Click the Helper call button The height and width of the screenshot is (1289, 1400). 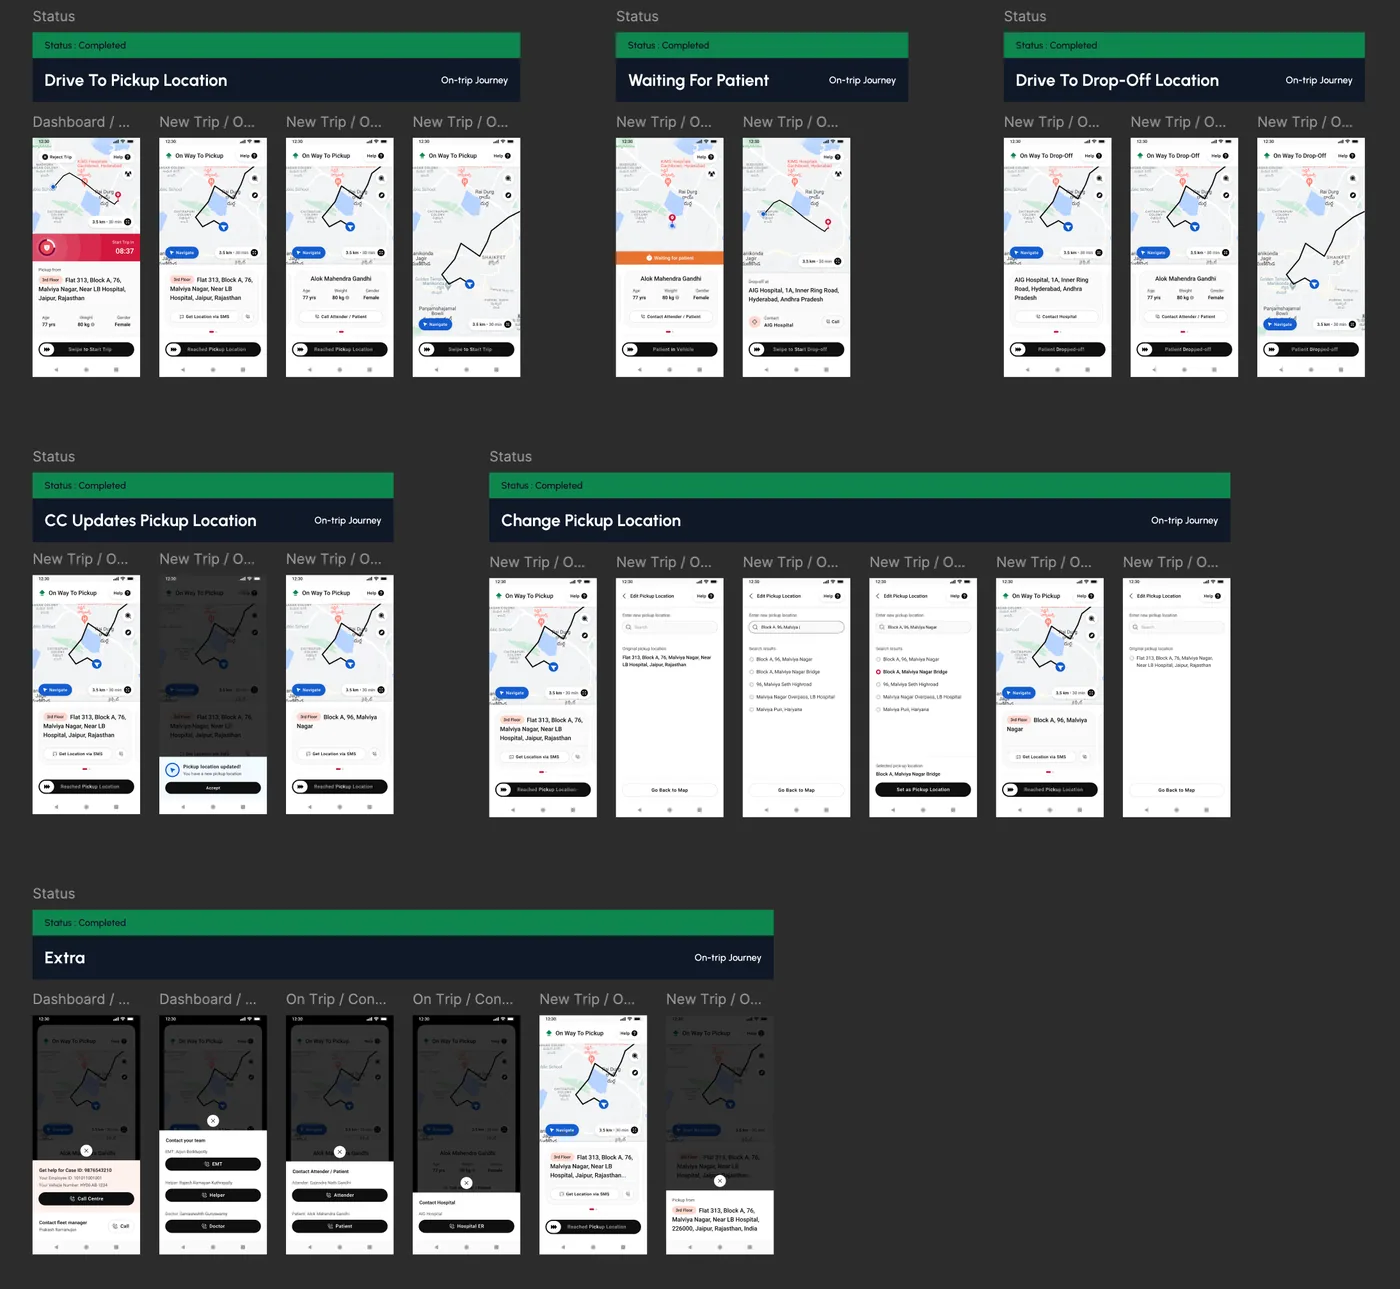(x=213, y=1195)
